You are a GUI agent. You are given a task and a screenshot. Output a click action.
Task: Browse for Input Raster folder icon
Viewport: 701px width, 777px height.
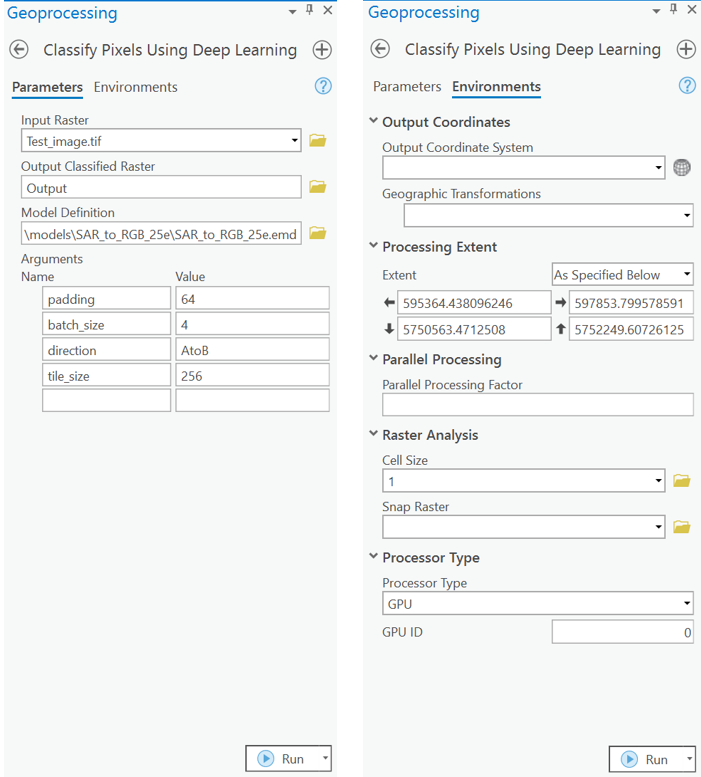(x=318, y=141)
